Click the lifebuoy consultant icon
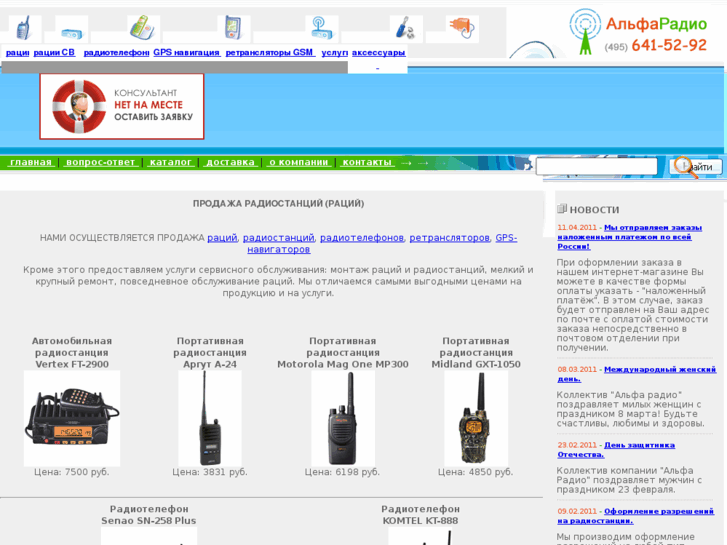This screenshot has width=727, height=545. point(78,107)
